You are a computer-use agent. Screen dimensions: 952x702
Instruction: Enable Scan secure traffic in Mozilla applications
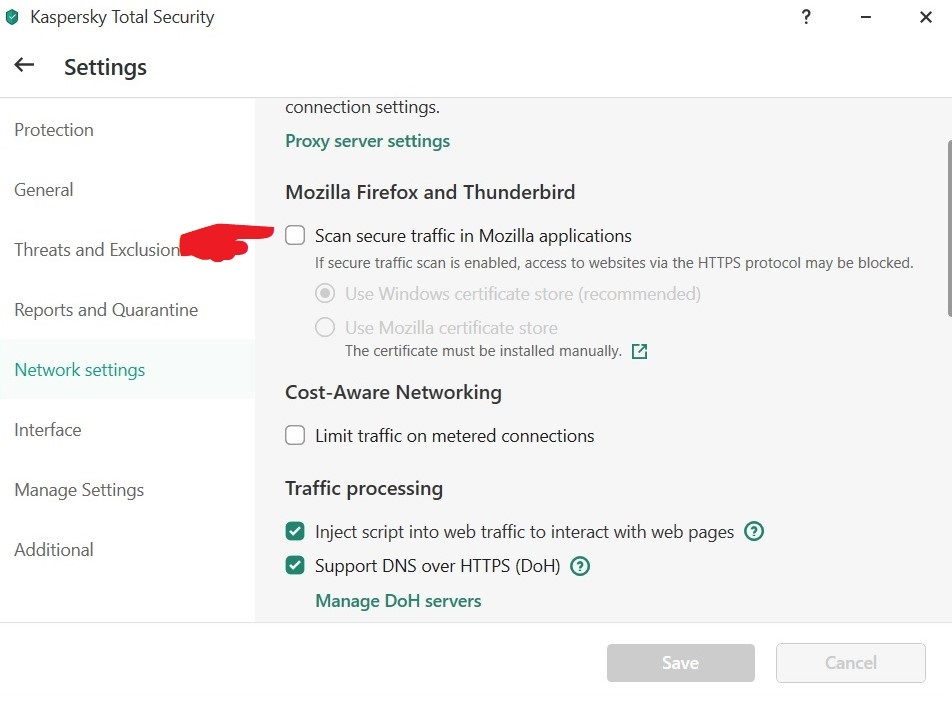[x=295, y=235]
